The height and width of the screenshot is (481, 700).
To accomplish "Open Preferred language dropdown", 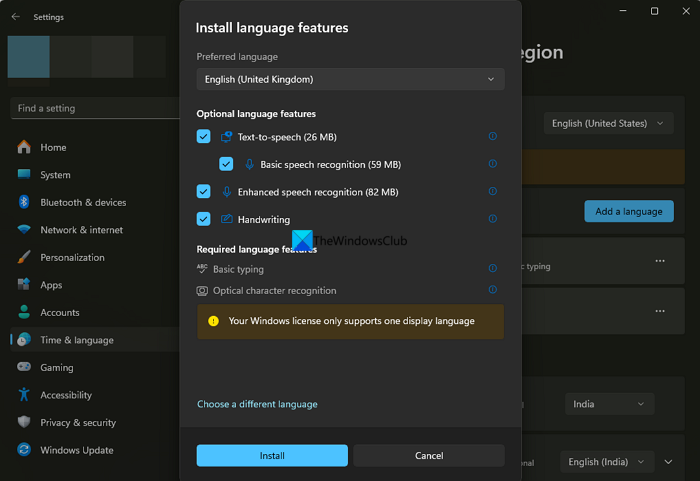I will pyautogui.click(x=350, y=79).
